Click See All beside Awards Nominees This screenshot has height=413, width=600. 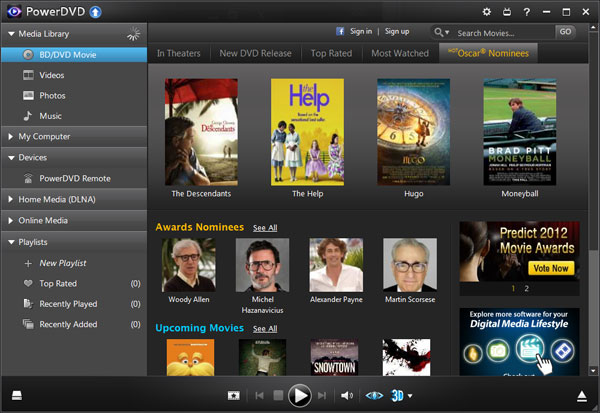[x=265, y=228]
